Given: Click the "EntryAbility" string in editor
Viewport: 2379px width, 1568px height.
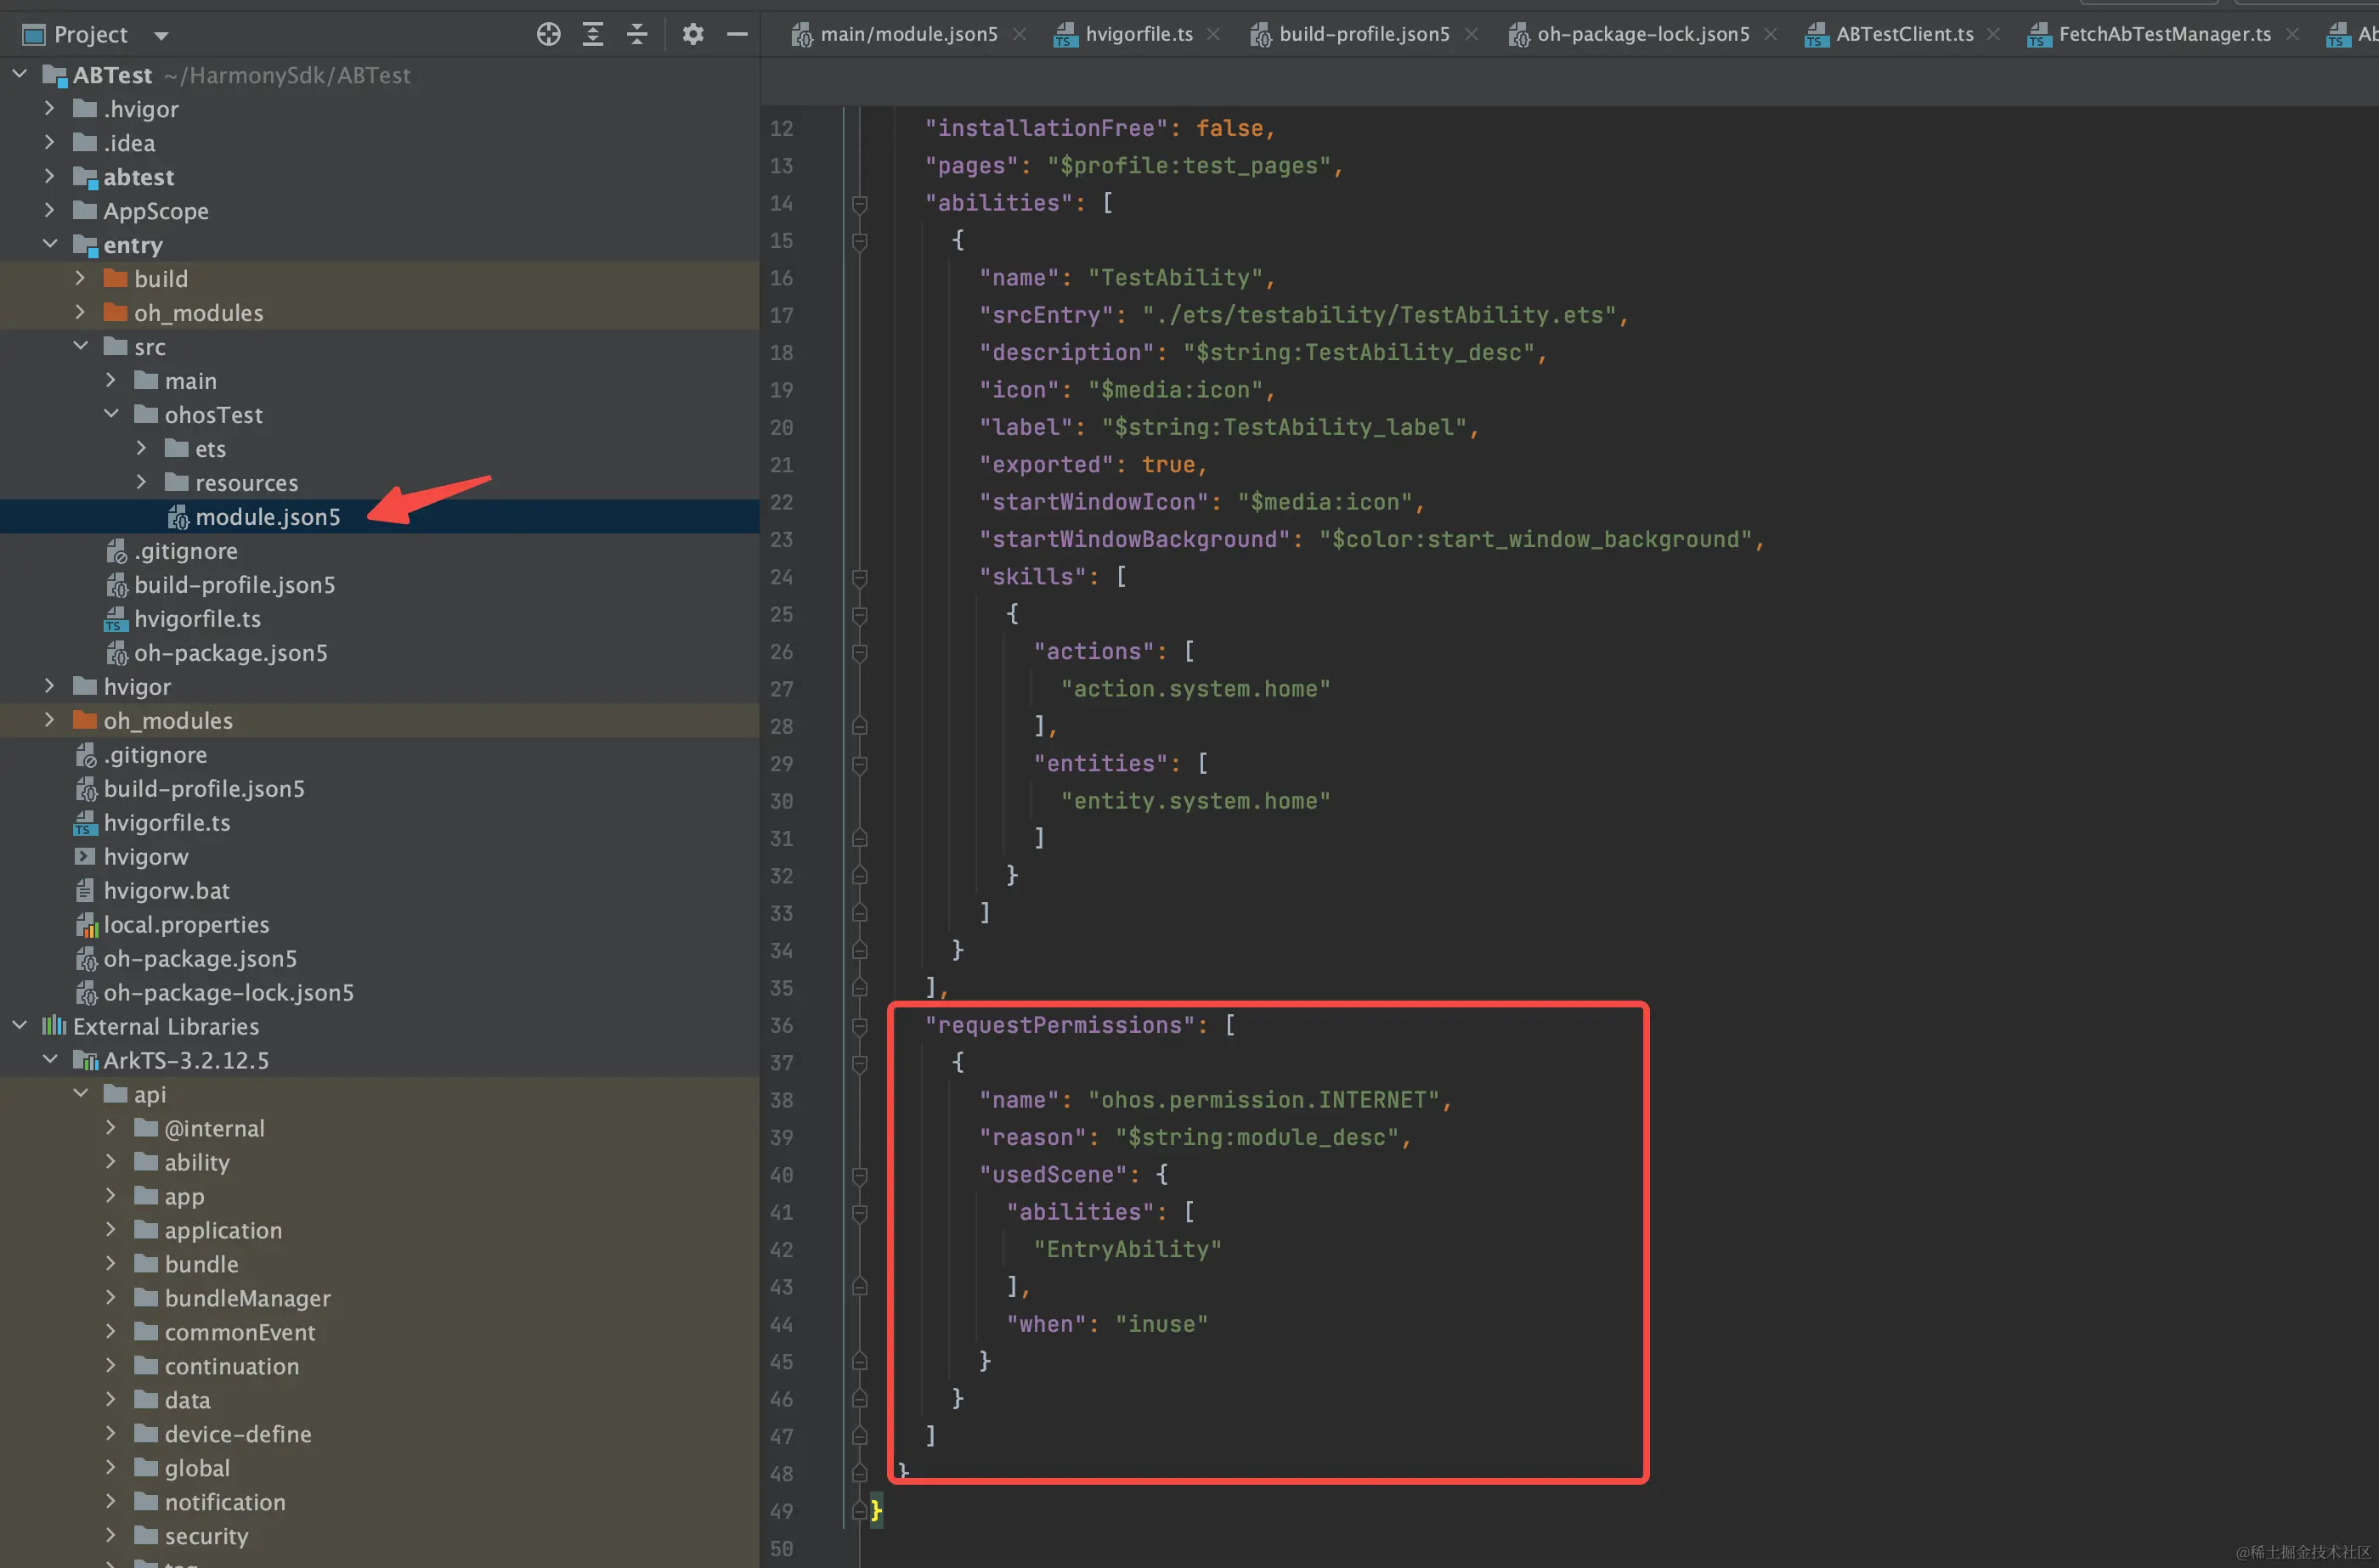Looking at the screenshot, I should click(x=1127, y=1249).
